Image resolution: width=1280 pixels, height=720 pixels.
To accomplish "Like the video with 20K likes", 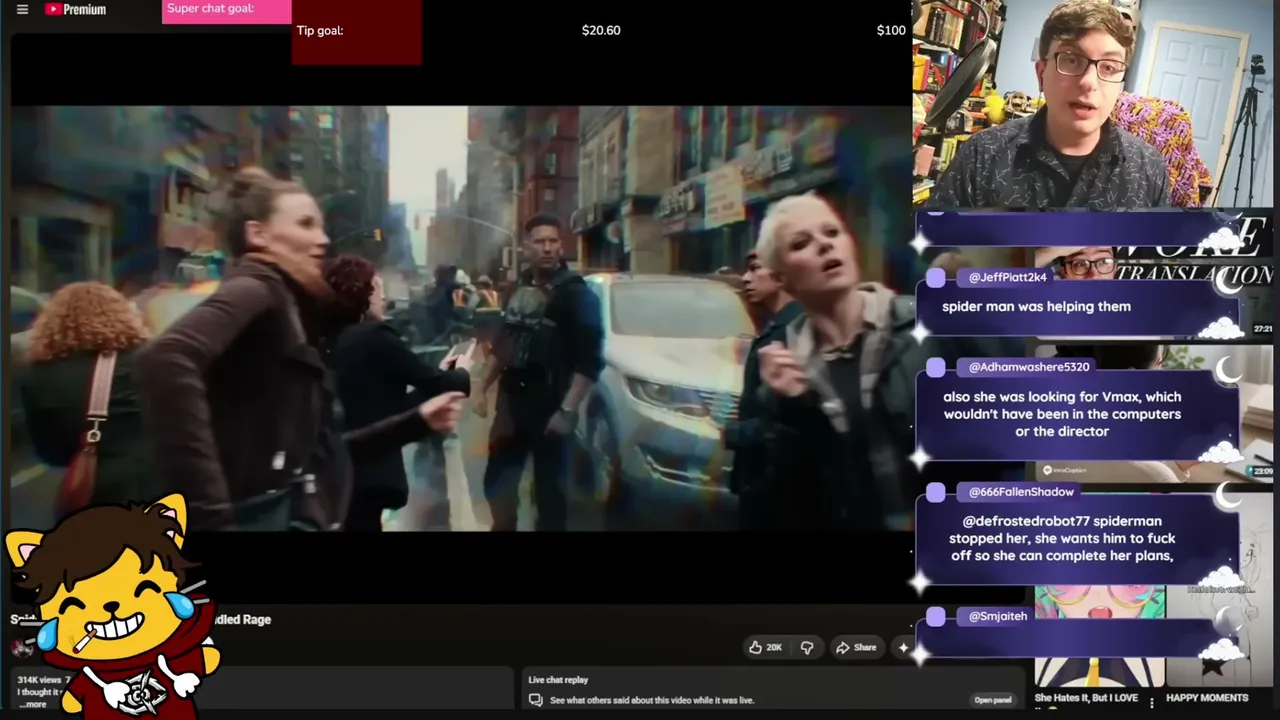I will pyautogui.click(x=765, y=647).
